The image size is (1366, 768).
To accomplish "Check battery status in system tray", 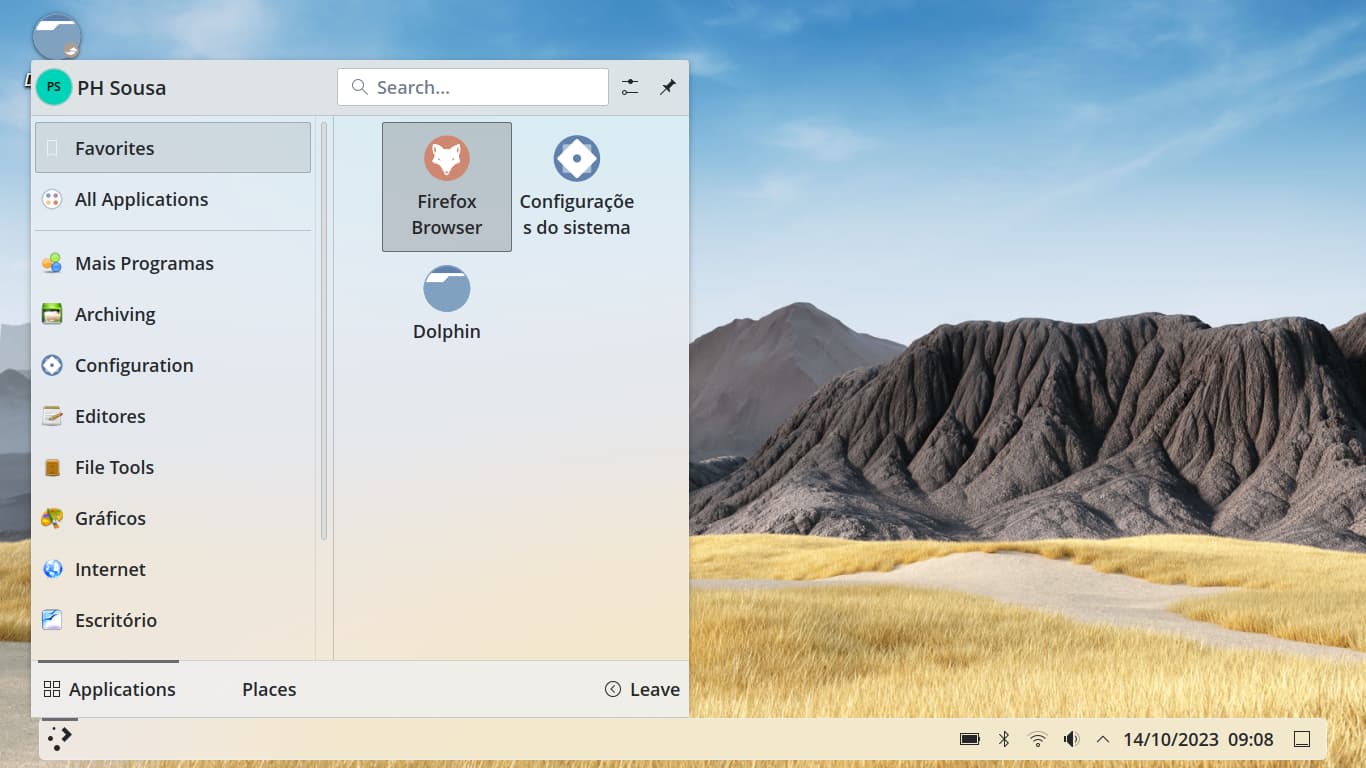I will pyautogui.click(x=969, y=739).
